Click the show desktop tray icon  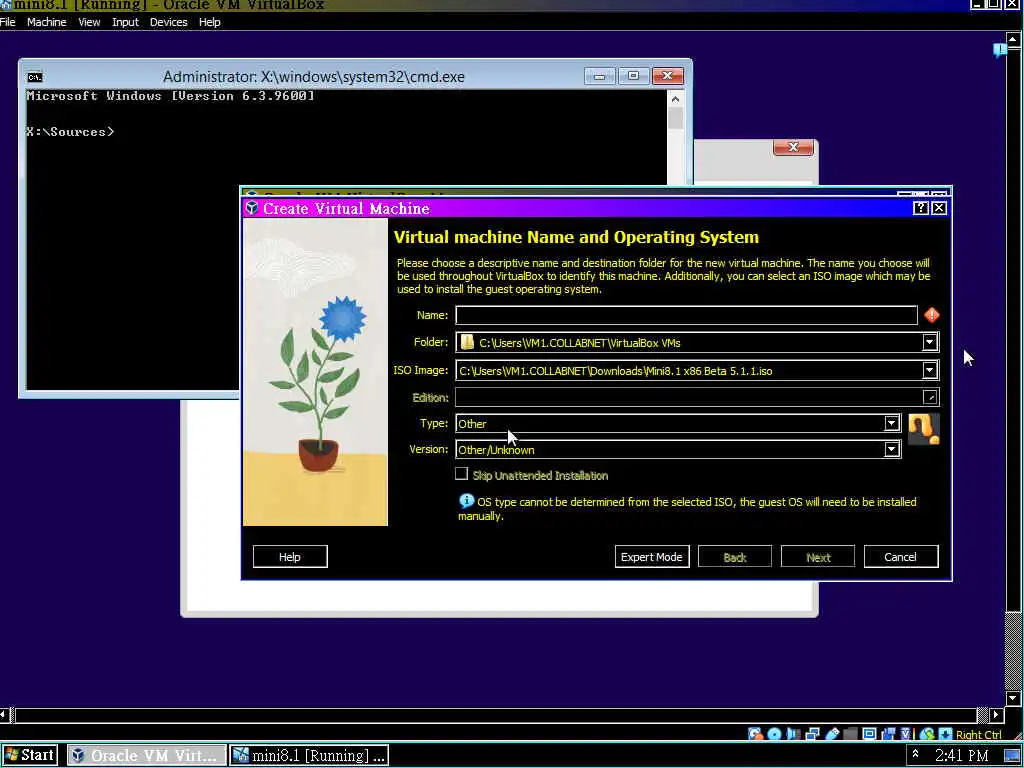pos(1012,756)
